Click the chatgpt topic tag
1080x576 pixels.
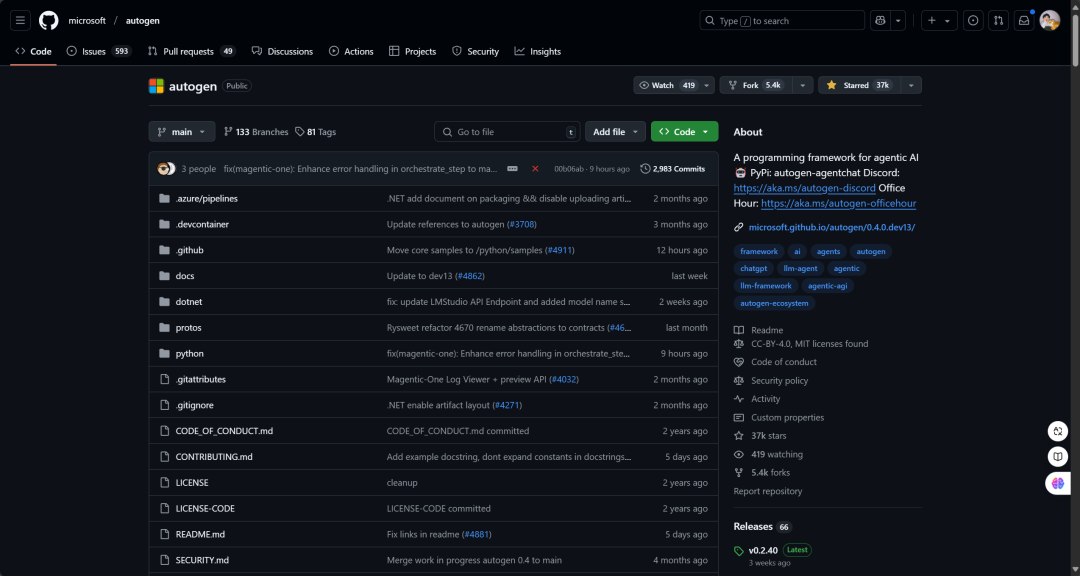point(754,269)
